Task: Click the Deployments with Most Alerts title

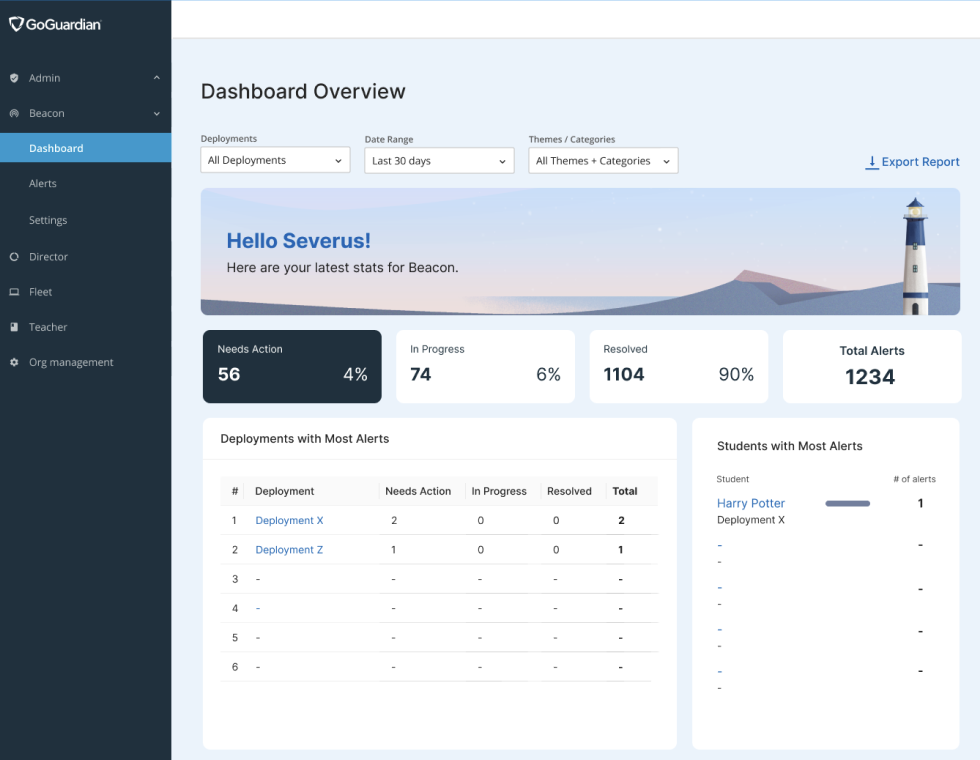Action: [304, 439]
